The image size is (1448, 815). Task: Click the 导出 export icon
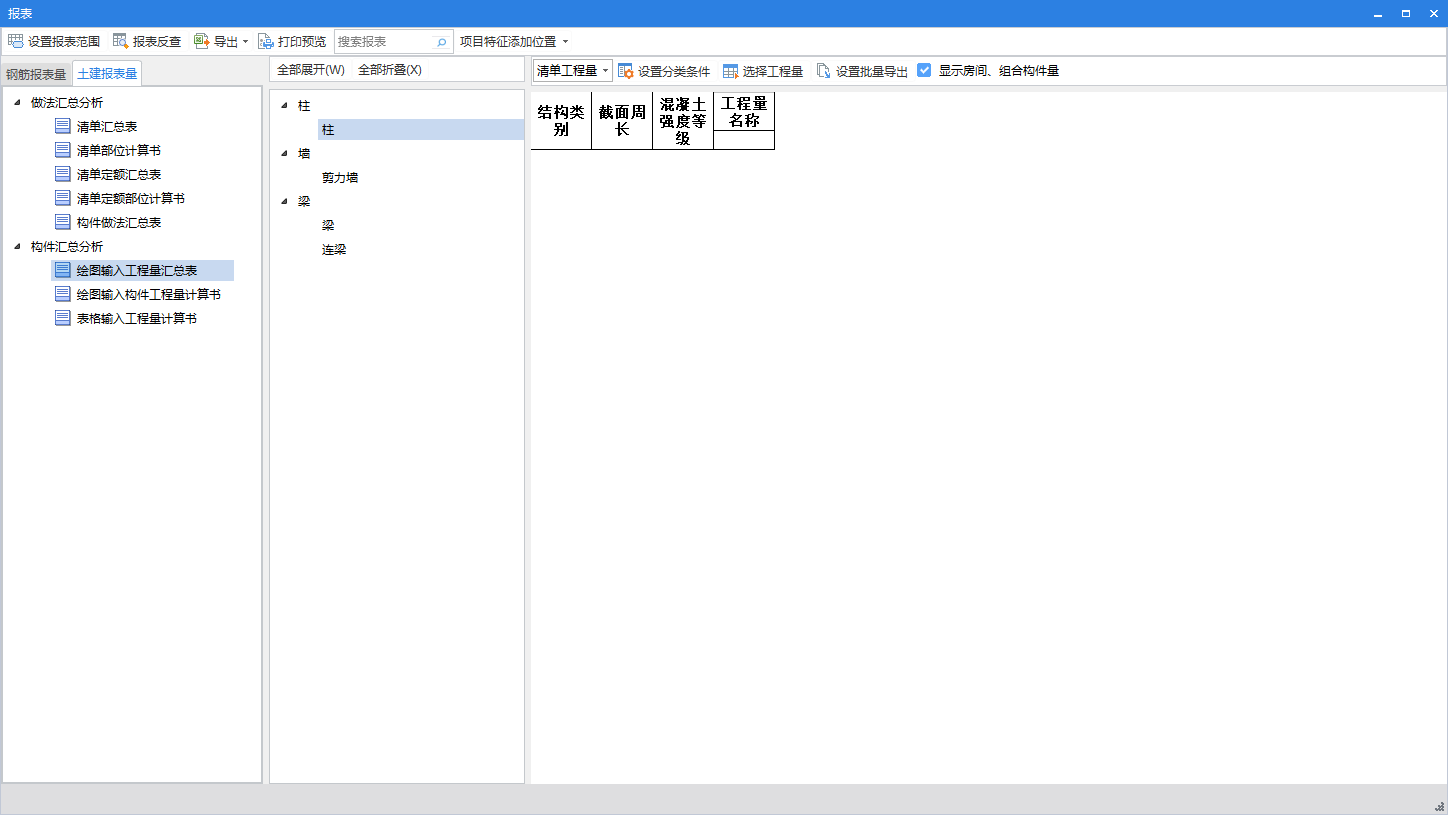click(201, 41)
